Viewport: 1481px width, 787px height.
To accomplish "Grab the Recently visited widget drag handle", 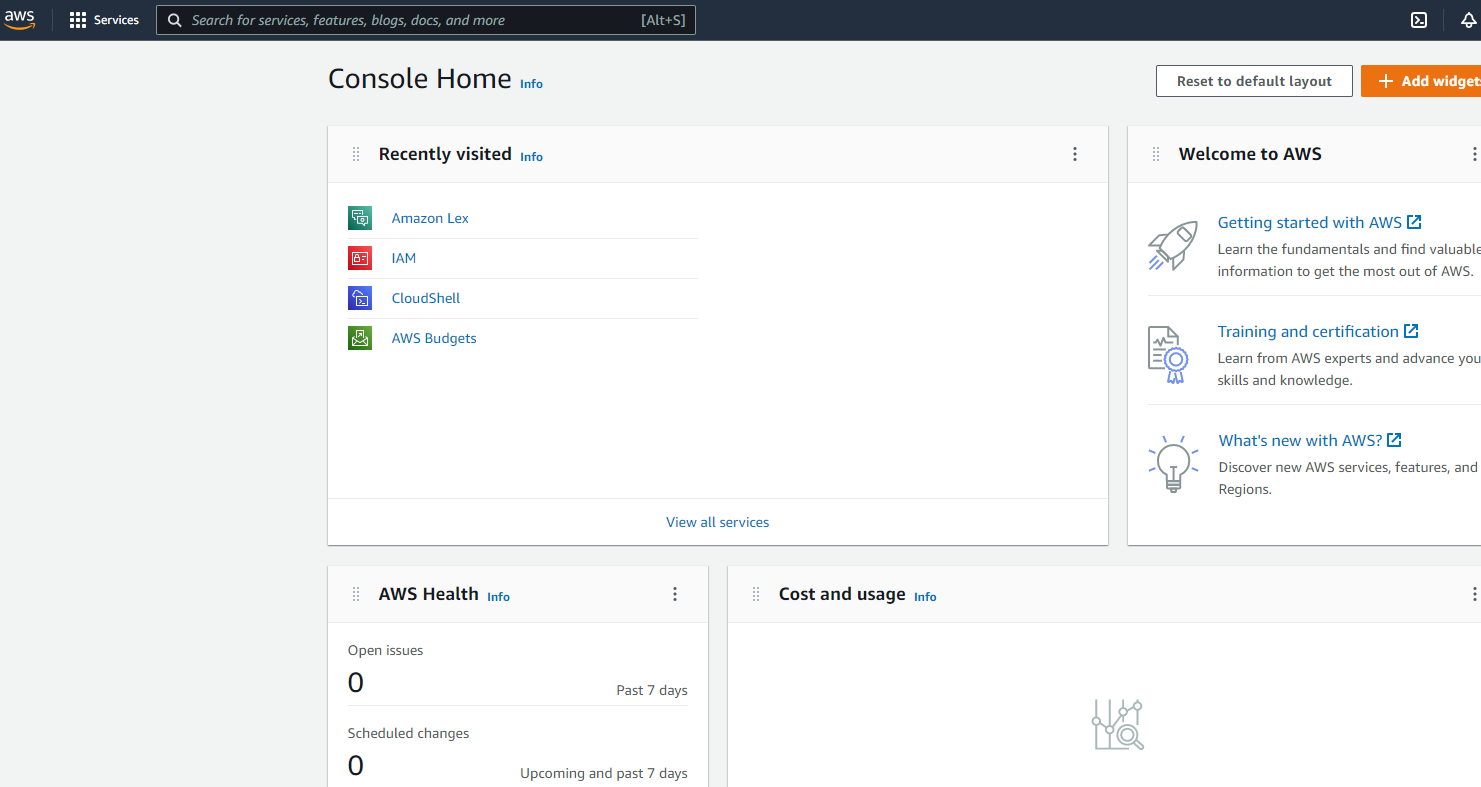I will click(x=356, y=154).
